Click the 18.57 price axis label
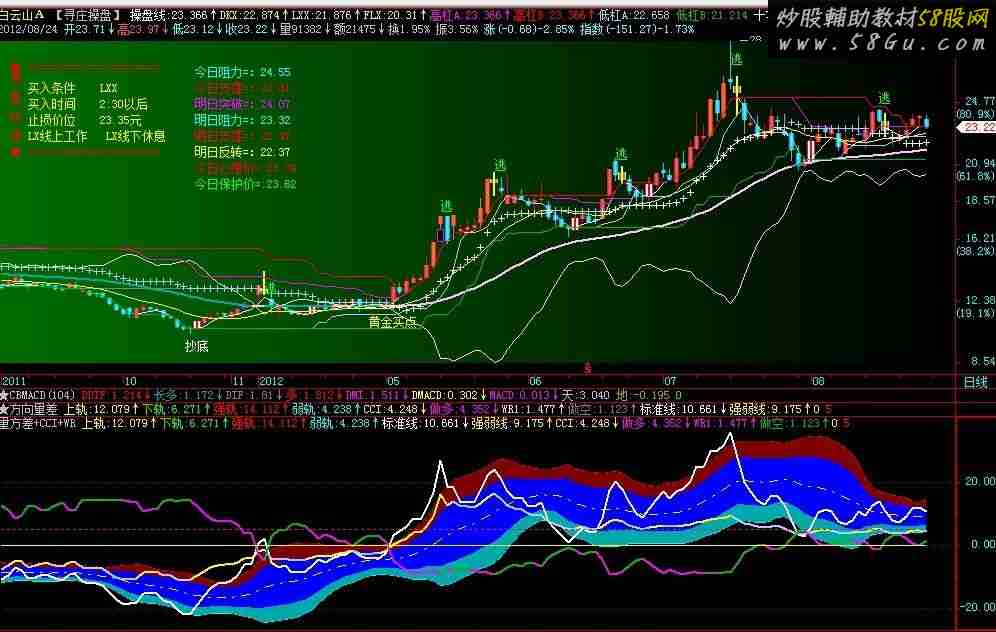The height and width of the screenshot is (632, 996). 979,200
